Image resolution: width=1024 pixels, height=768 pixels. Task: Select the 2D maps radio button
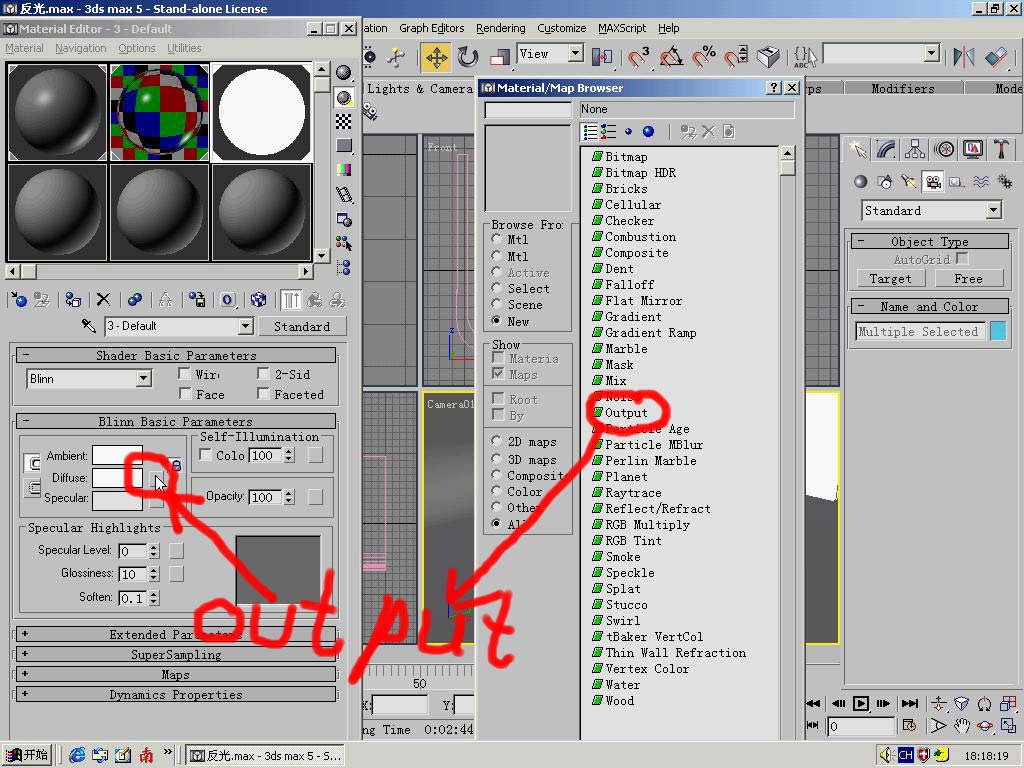496,441
